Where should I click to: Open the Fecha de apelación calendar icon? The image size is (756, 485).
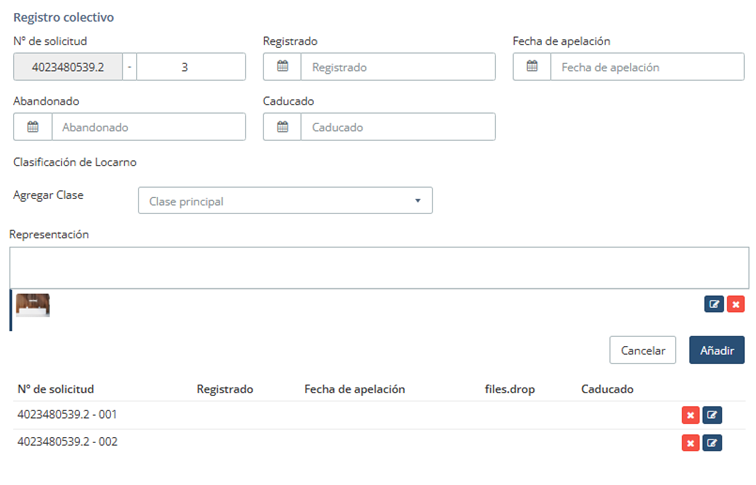(532, 67)
